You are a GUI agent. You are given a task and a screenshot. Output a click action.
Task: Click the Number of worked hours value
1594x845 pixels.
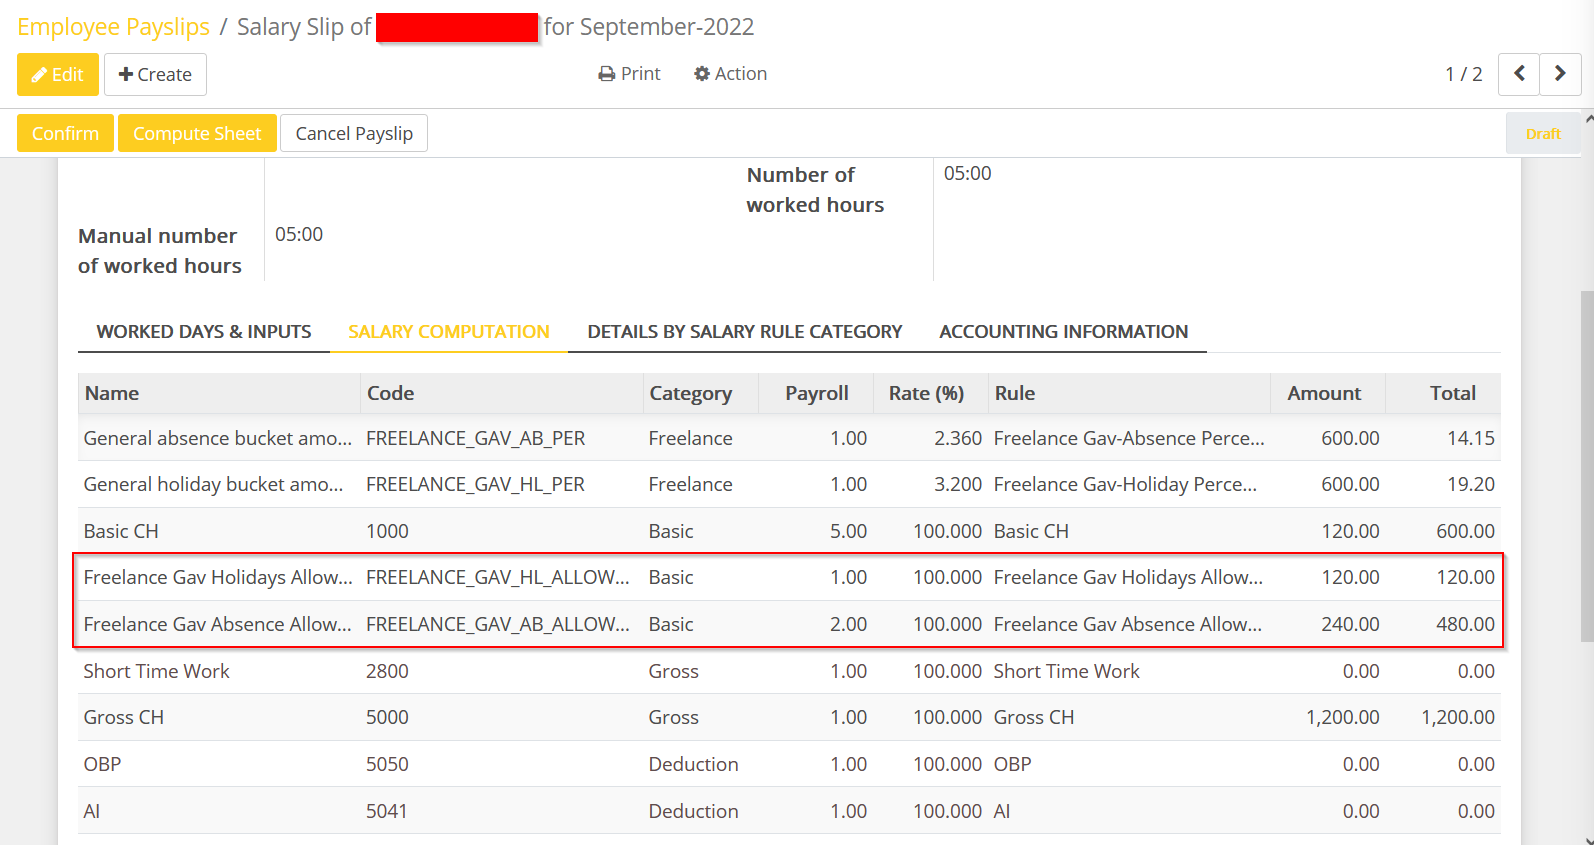click(x=968, y=173)
